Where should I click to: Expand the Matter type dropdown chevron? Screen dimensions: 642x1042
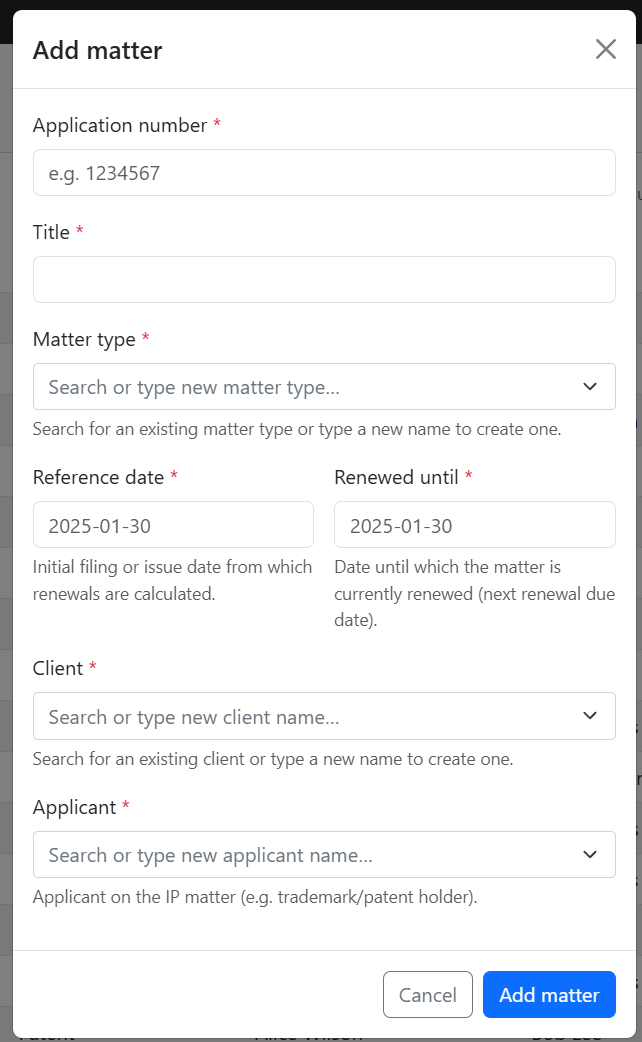pyautogui.click(x=590, y=387)
